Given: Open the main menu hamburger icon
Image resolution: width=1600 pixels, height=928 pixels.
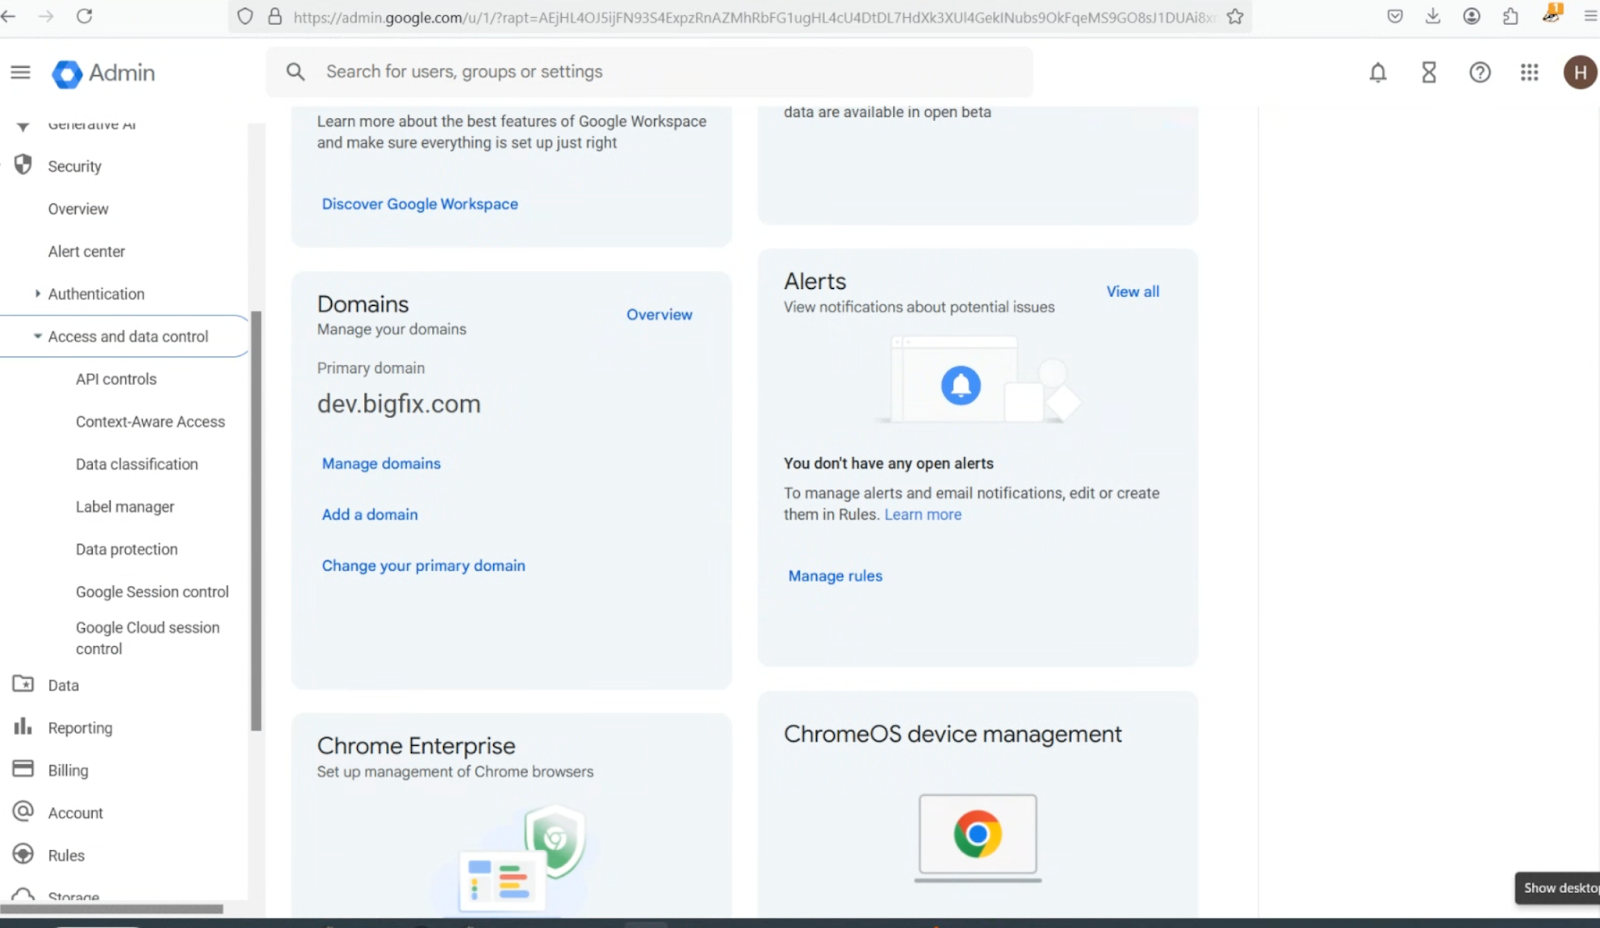Looking at the screenshot, I should (x=20, y=73).
